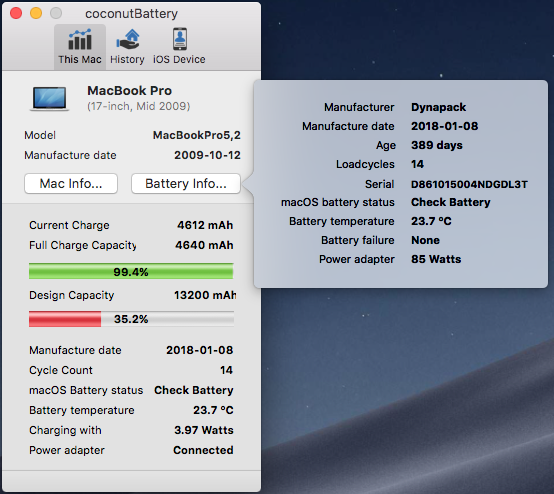This screenshot has height=494, width=554.
Task: Click the popover's 2018-01-08 manufacture date
Action: tap(444, 126)
